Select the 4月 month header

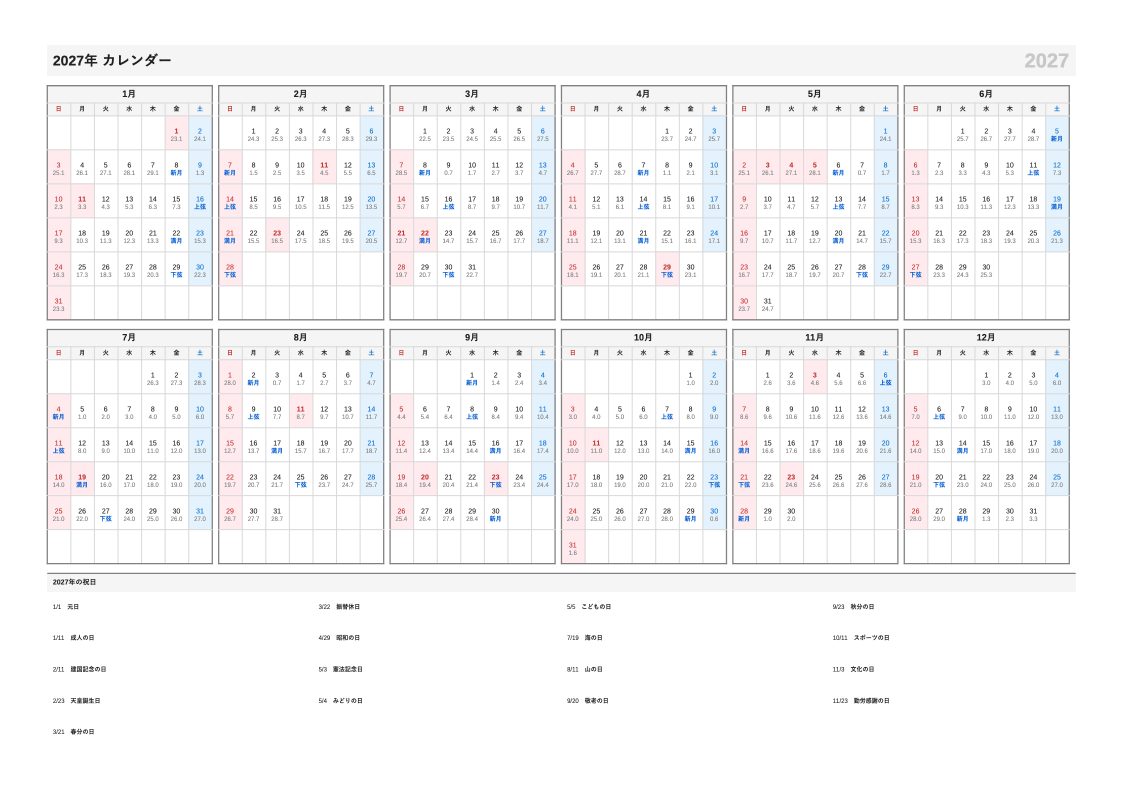(x=643, y=94)
